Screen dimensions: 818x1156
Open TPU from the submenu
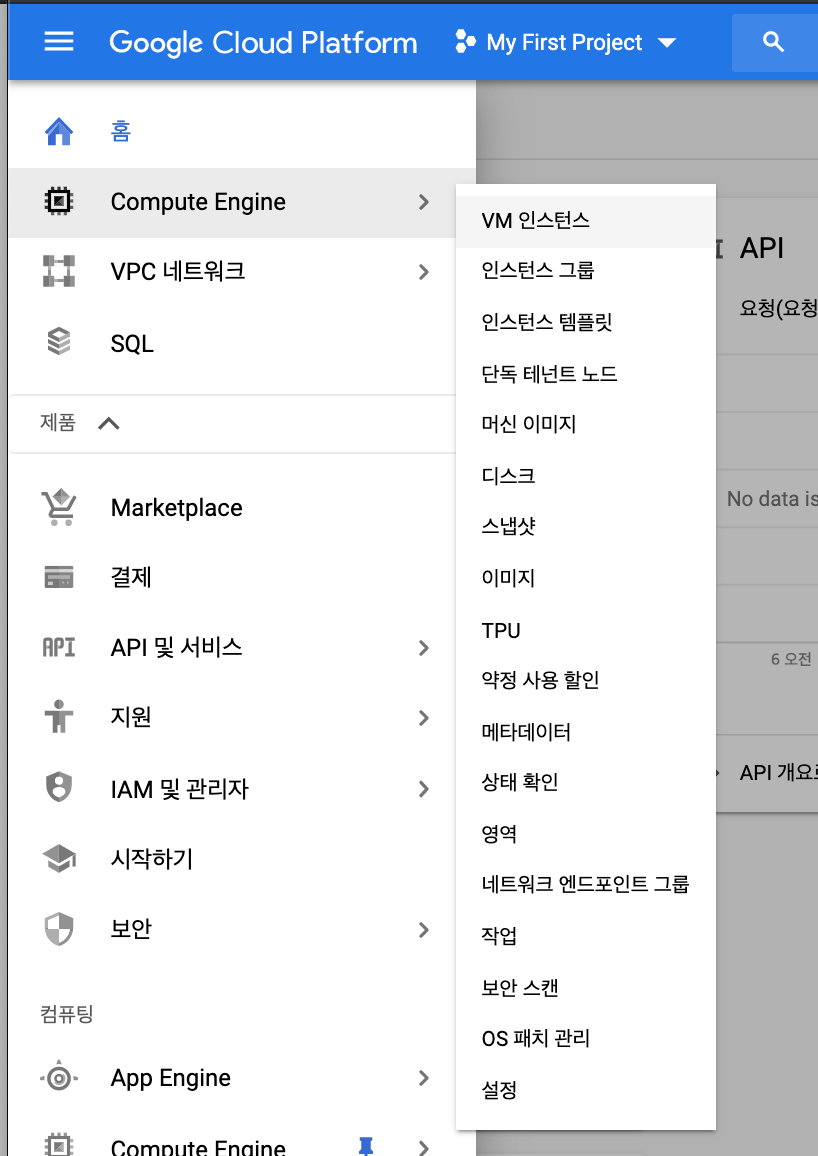(586, 630)
